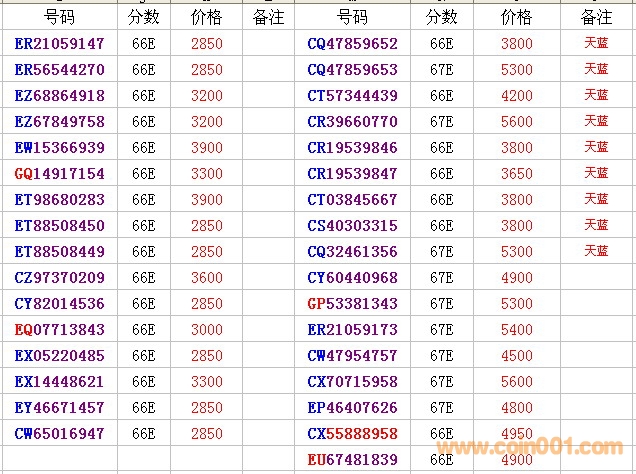
Task: Select serial CX55888958 in the right table
Action: pyautogui.click(x=352, y=434)
